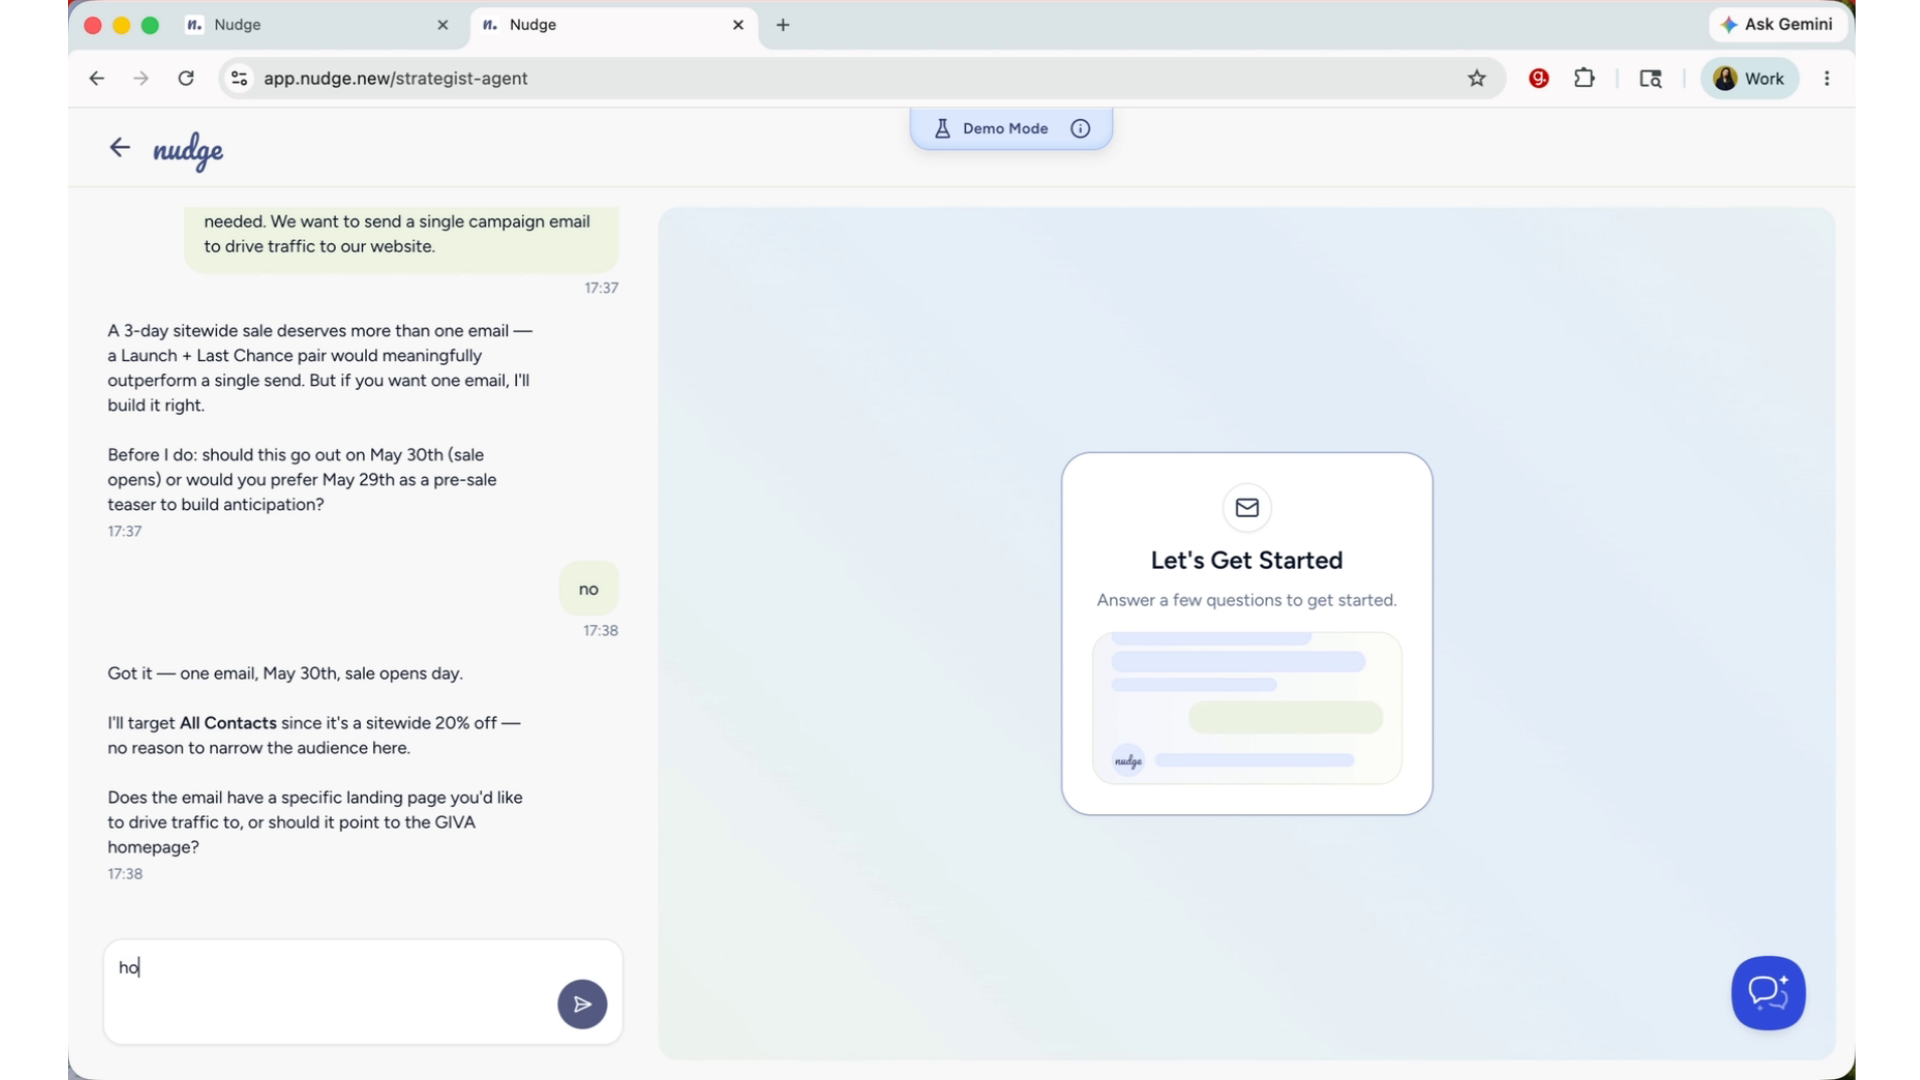
Task: Open the Extensions puzzle icon
Action: pos(1584,78)
